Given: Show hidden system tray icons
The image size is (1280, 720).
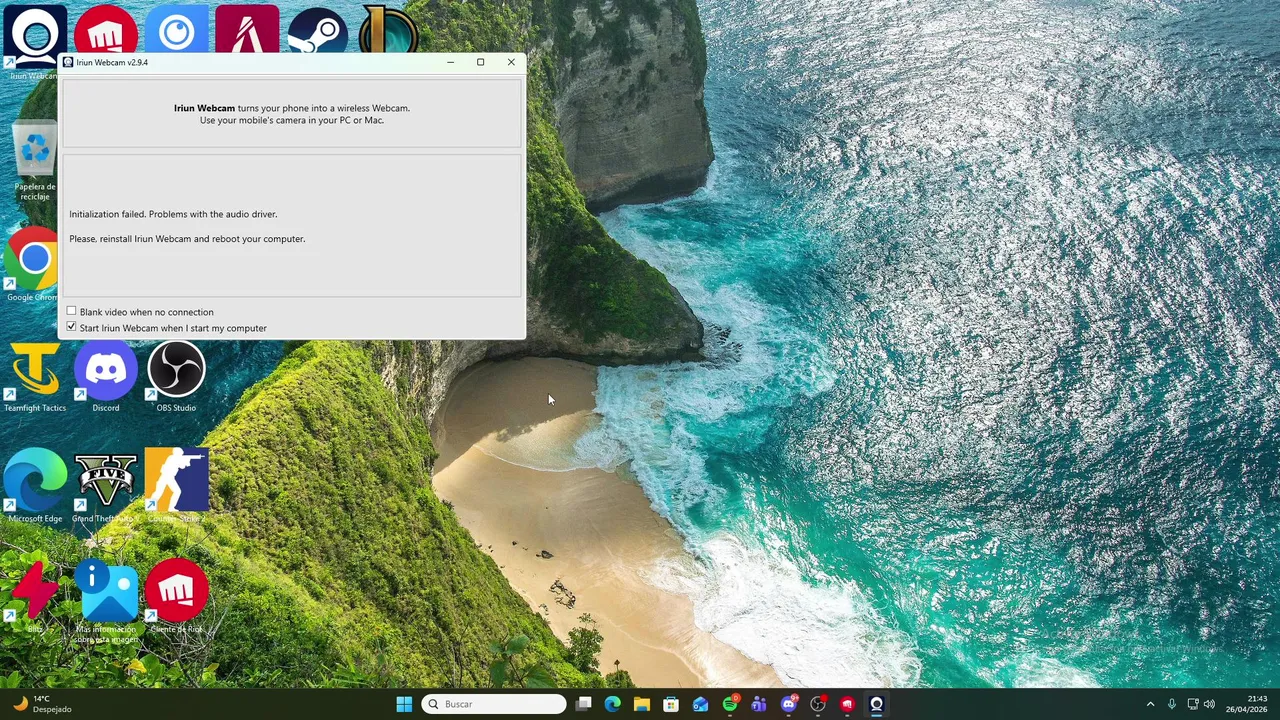Looking at the screenshot, I should pyautogui.click(x=1150, y=704).
